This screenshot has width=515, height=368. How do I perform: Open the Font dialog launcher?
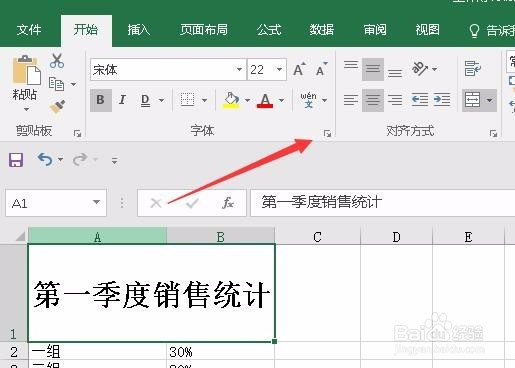point(327,134)
